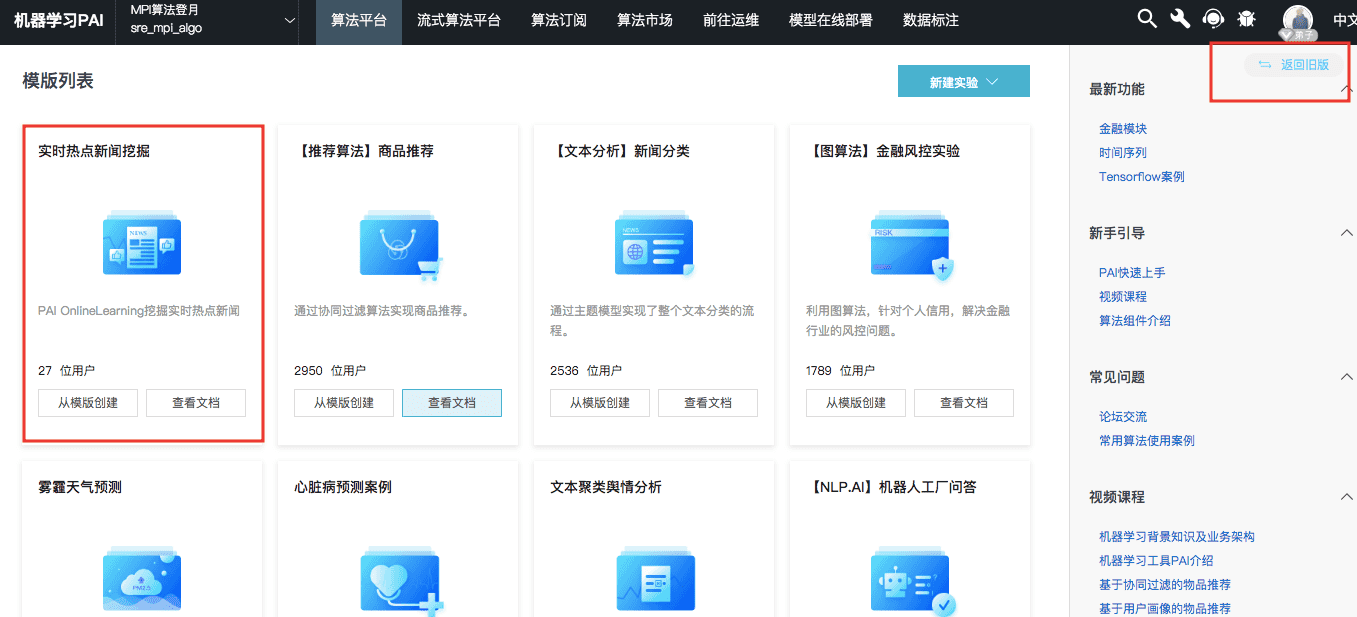Open the 数据标注 menu item
This screenshot has height=617, width=1357.
(x=929, y=20)
